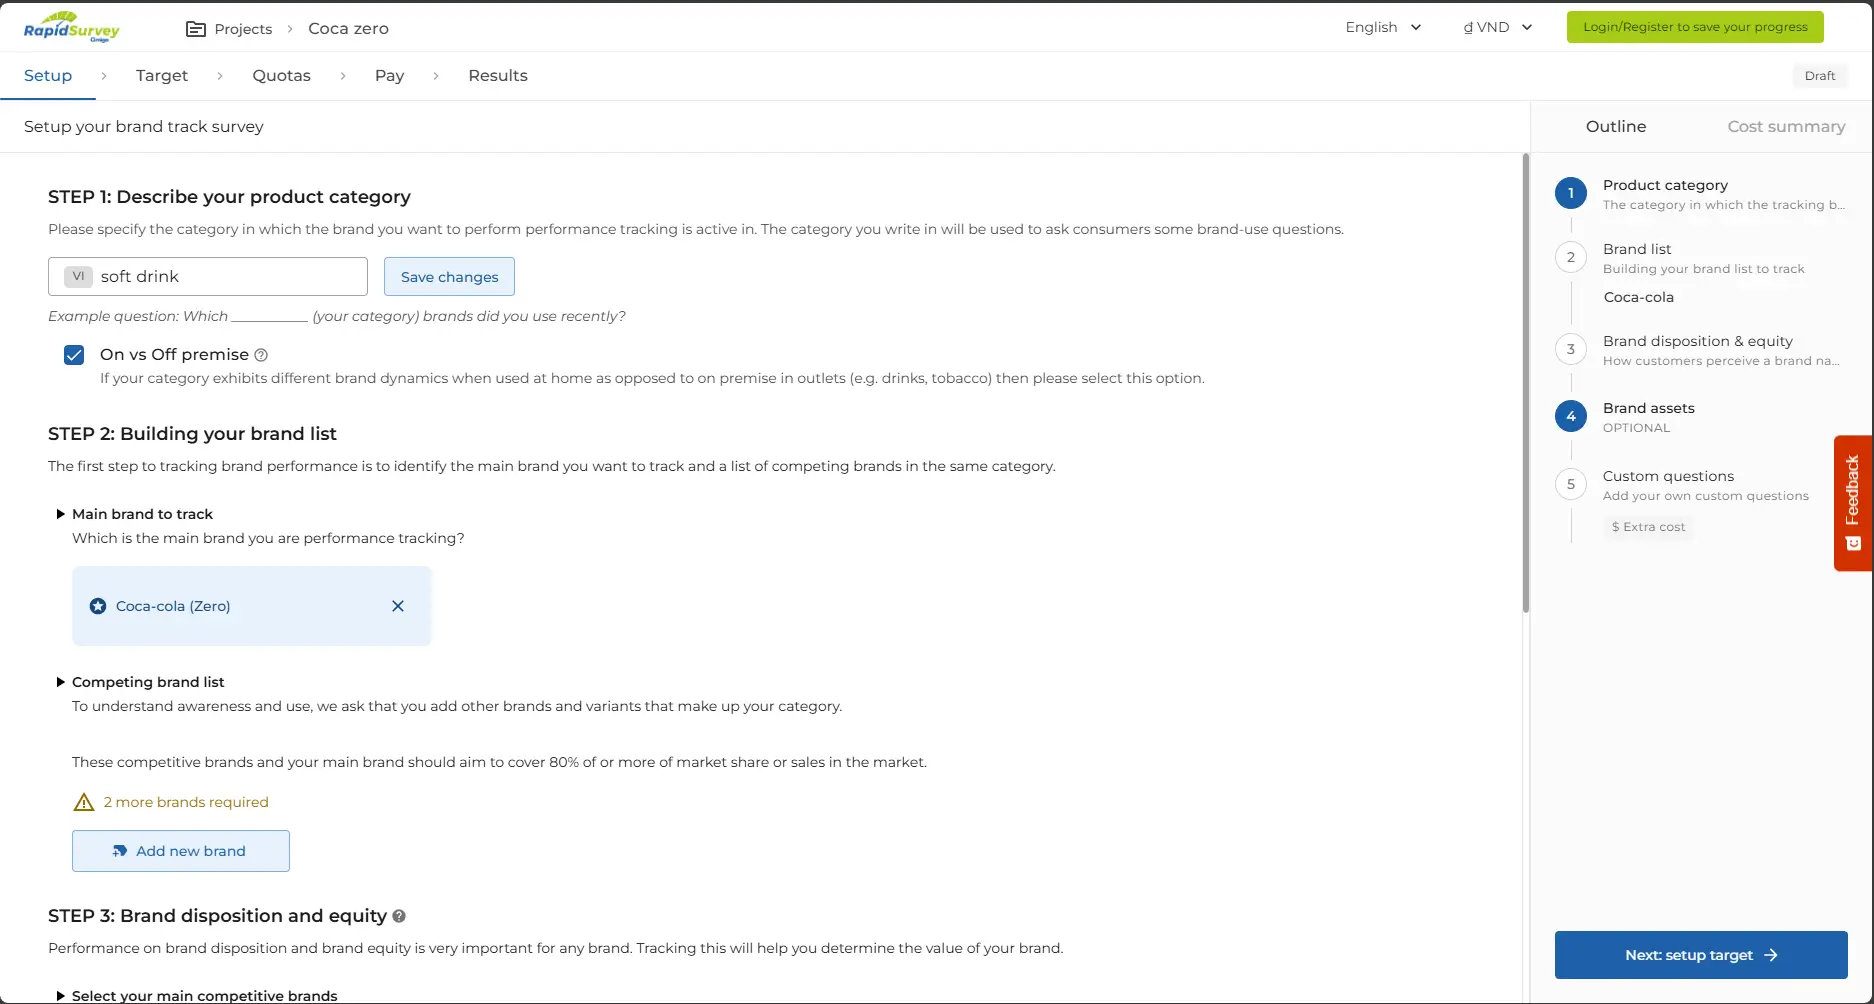This screenshot has height=1004, width=1874.
Task: Go to outline step 1 circle
Action: pyautogui.click(x=1571, y=193)
